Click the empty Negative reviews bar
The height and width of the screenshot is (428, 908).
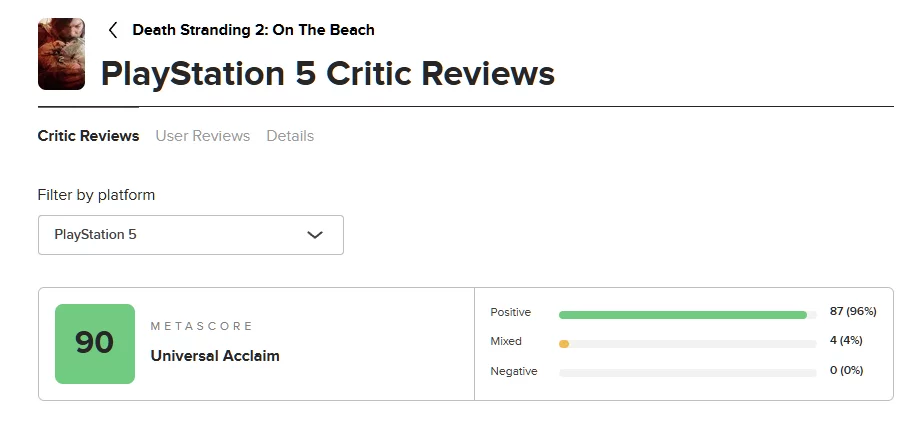click(x=687, y=373)
